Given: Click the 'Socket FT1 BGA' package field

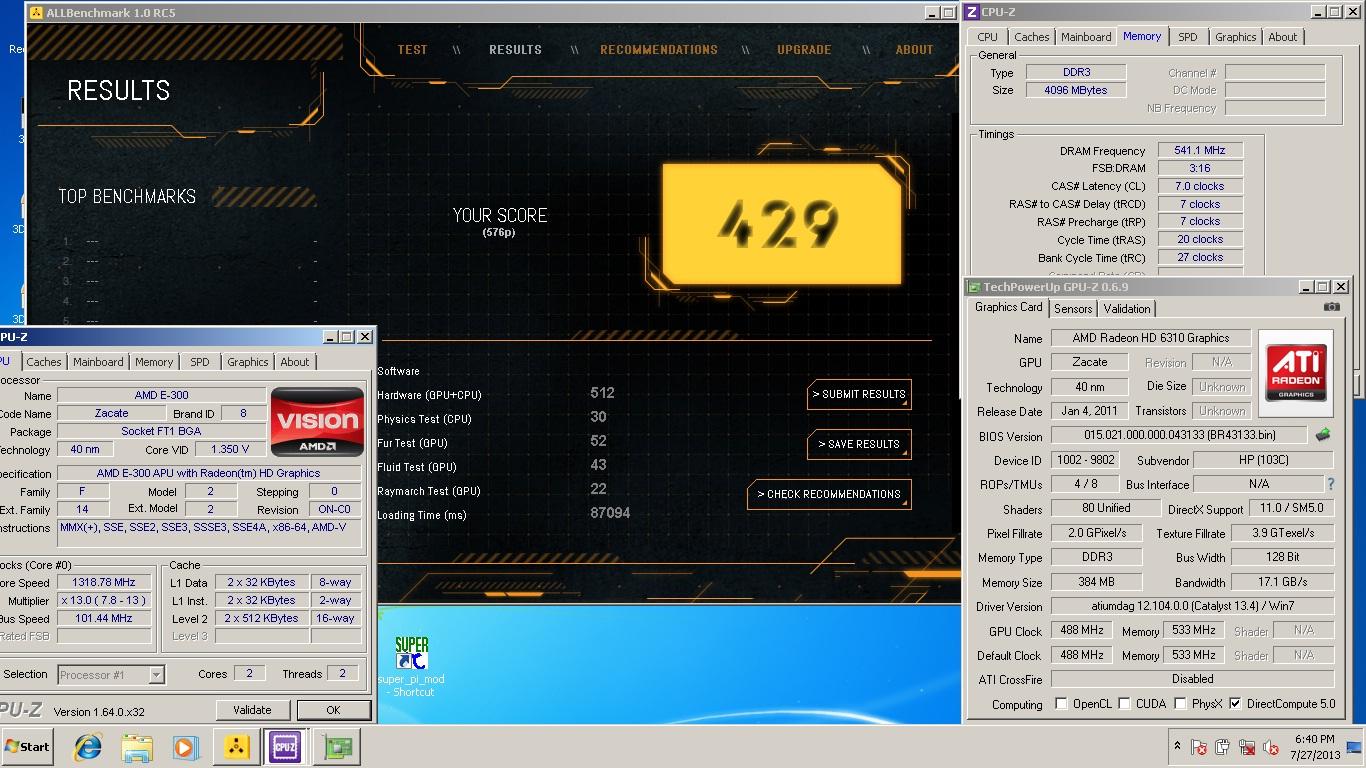Looking at the screenshot, I should (x=161, y=431).
